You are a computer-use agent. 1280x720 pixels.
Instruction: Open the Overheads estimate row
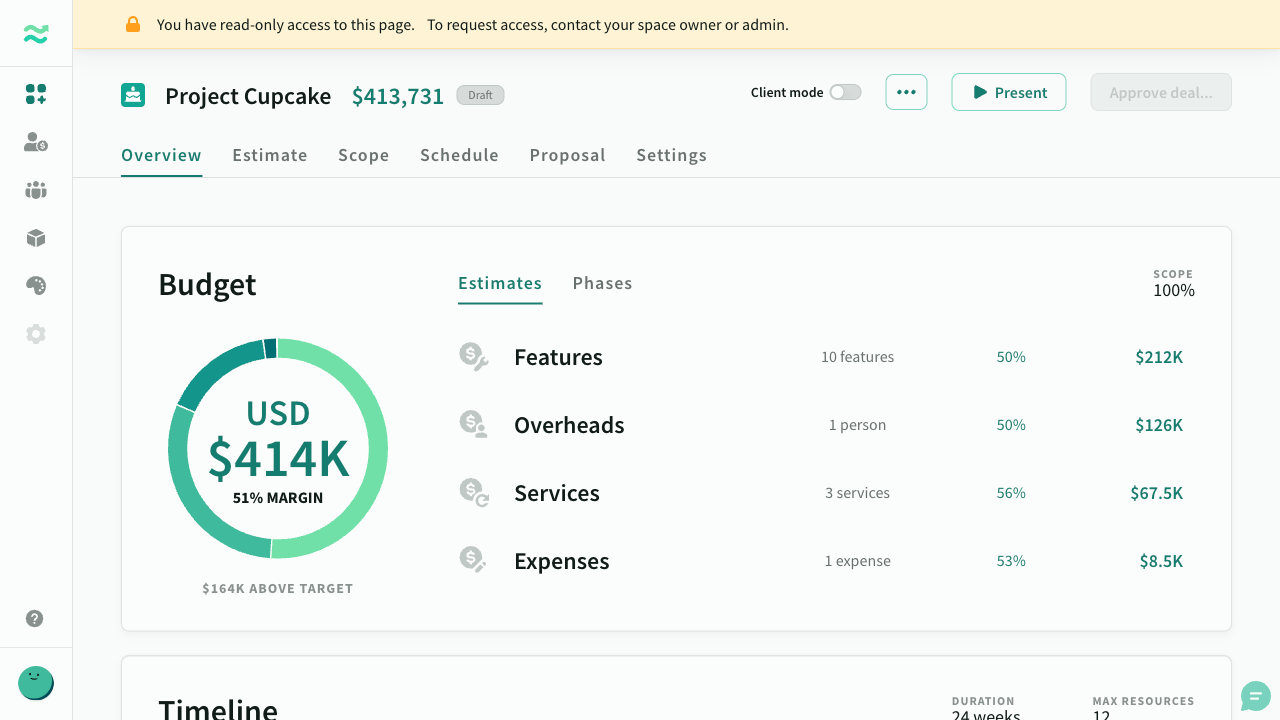click(826, 425)
